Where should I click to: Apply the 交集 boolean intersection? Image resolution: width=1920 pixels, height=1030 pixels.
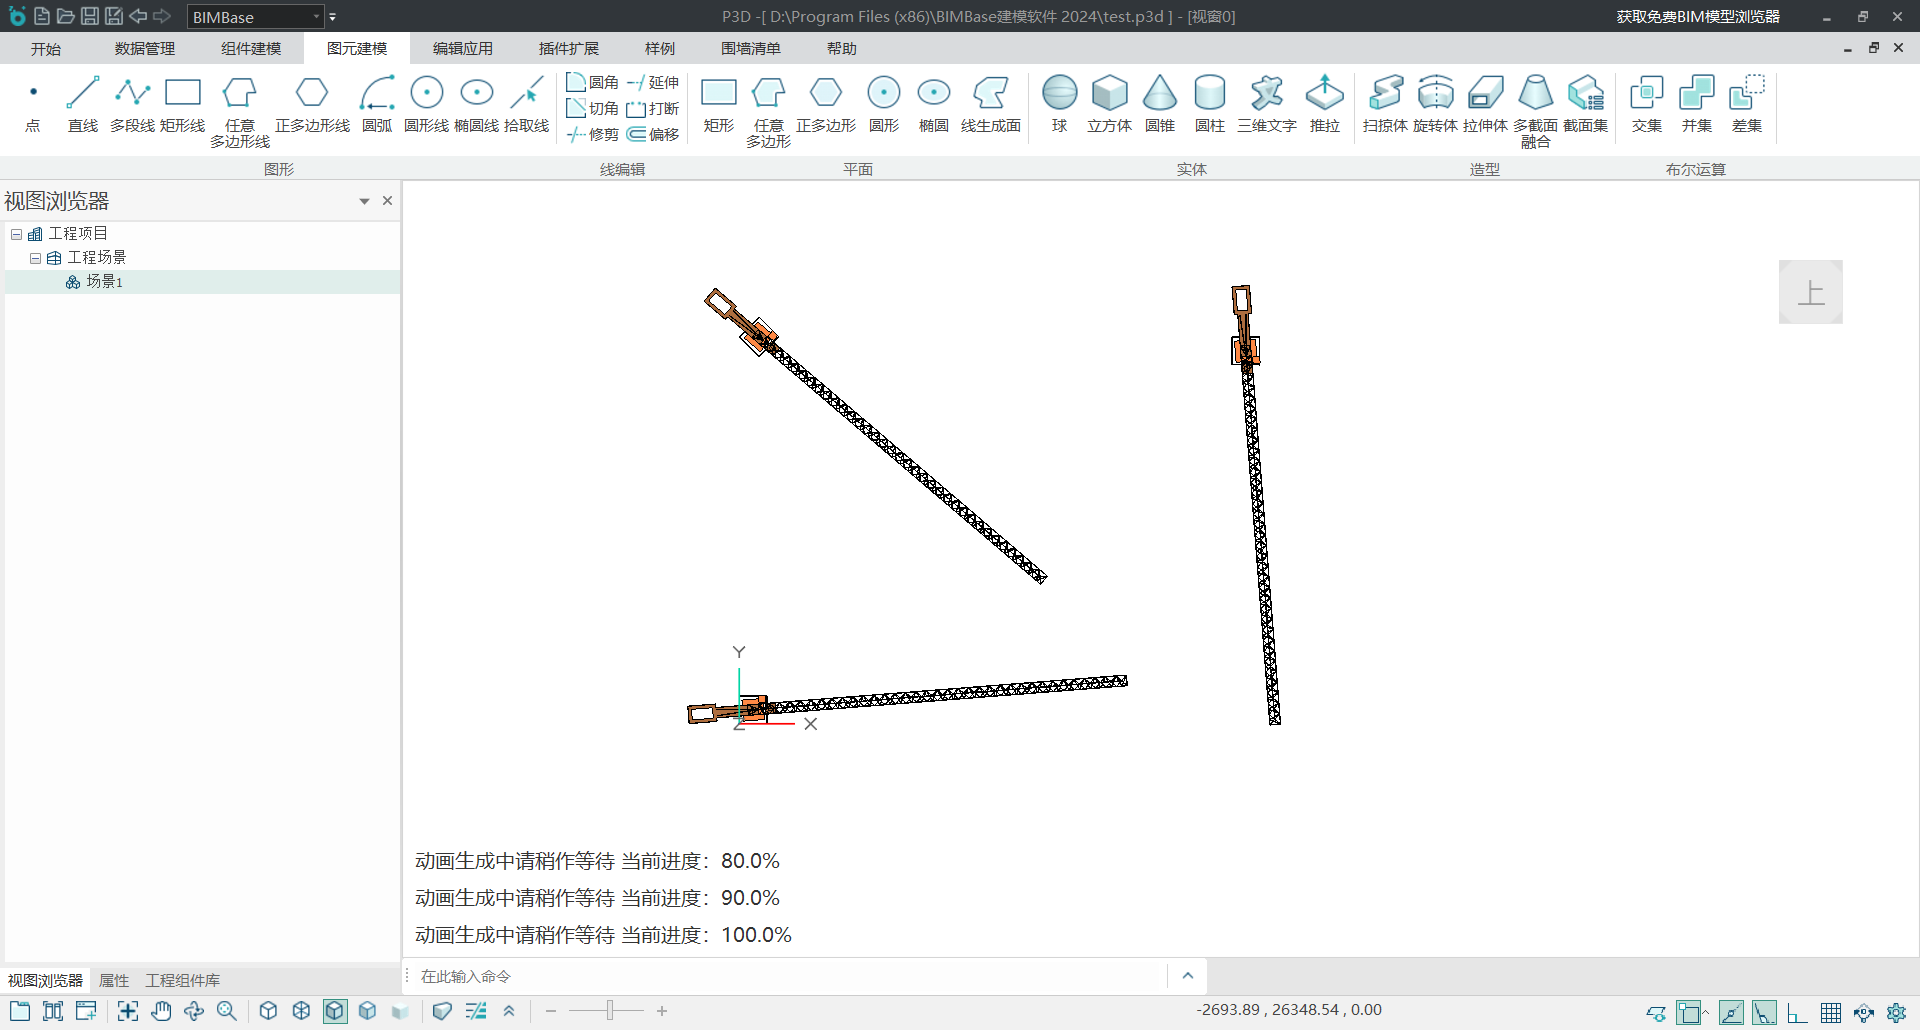(1647, 104)
